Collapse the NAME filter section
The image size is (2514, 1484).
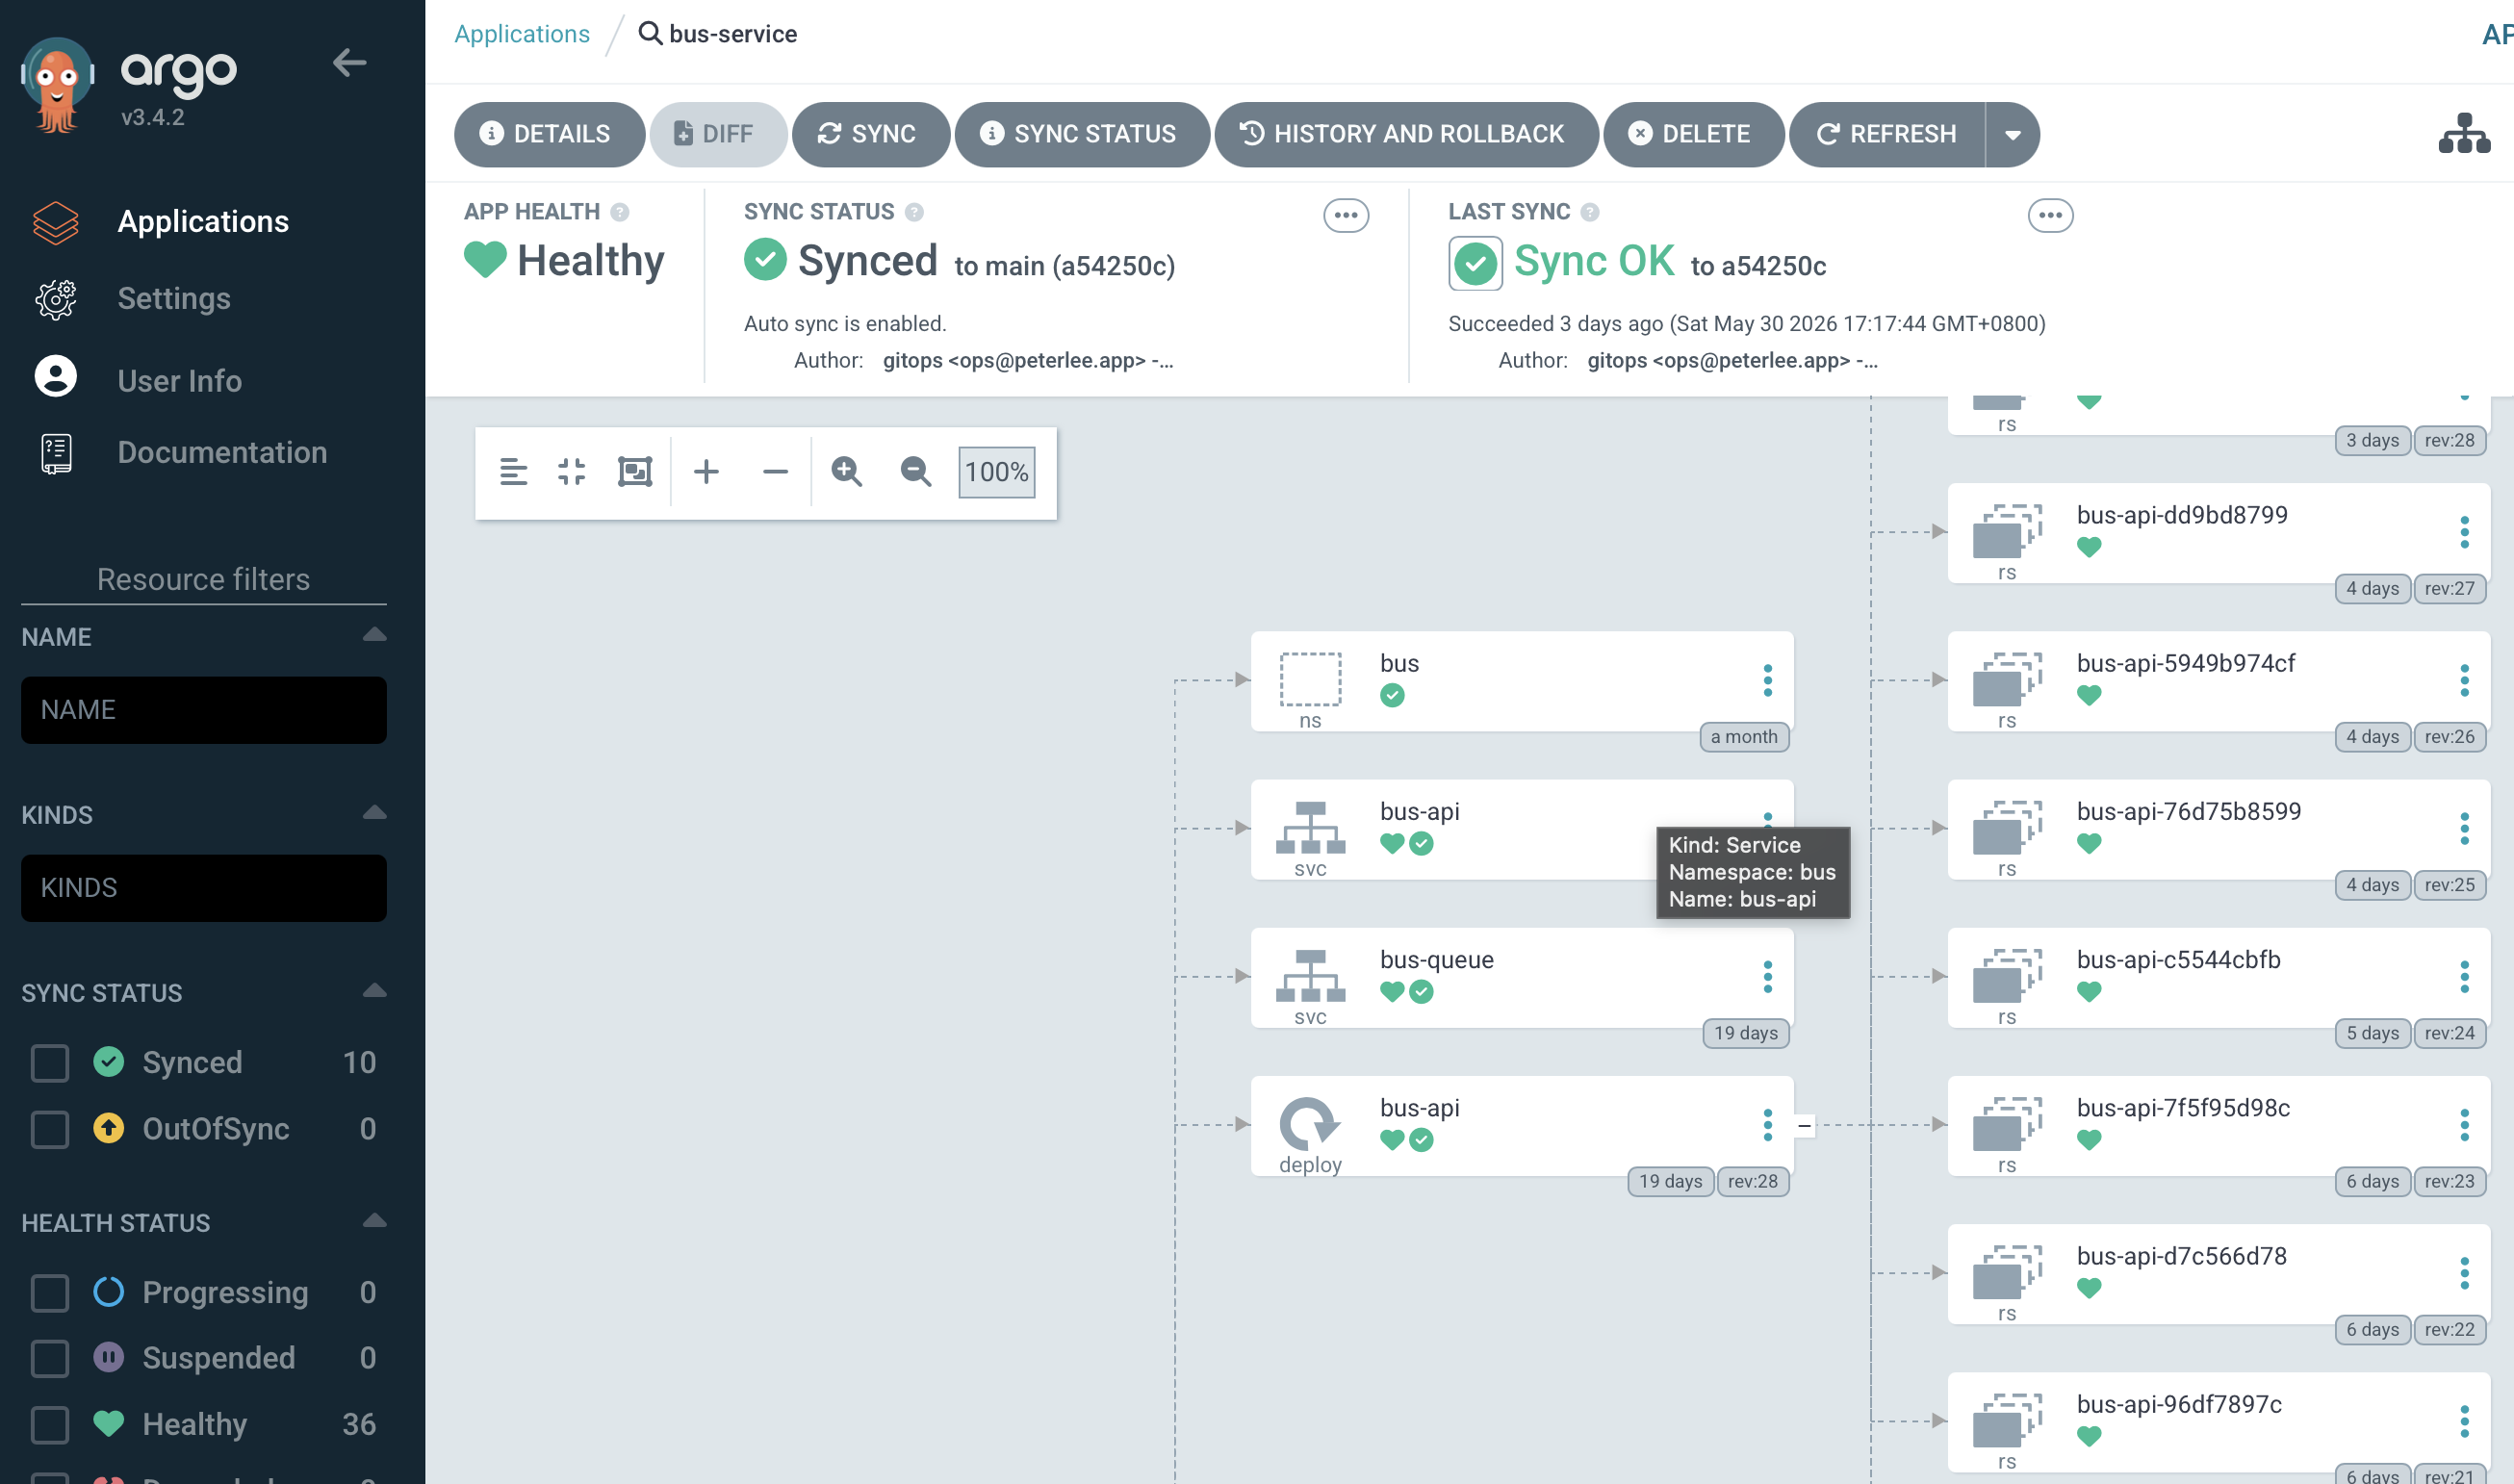point(374,635)
